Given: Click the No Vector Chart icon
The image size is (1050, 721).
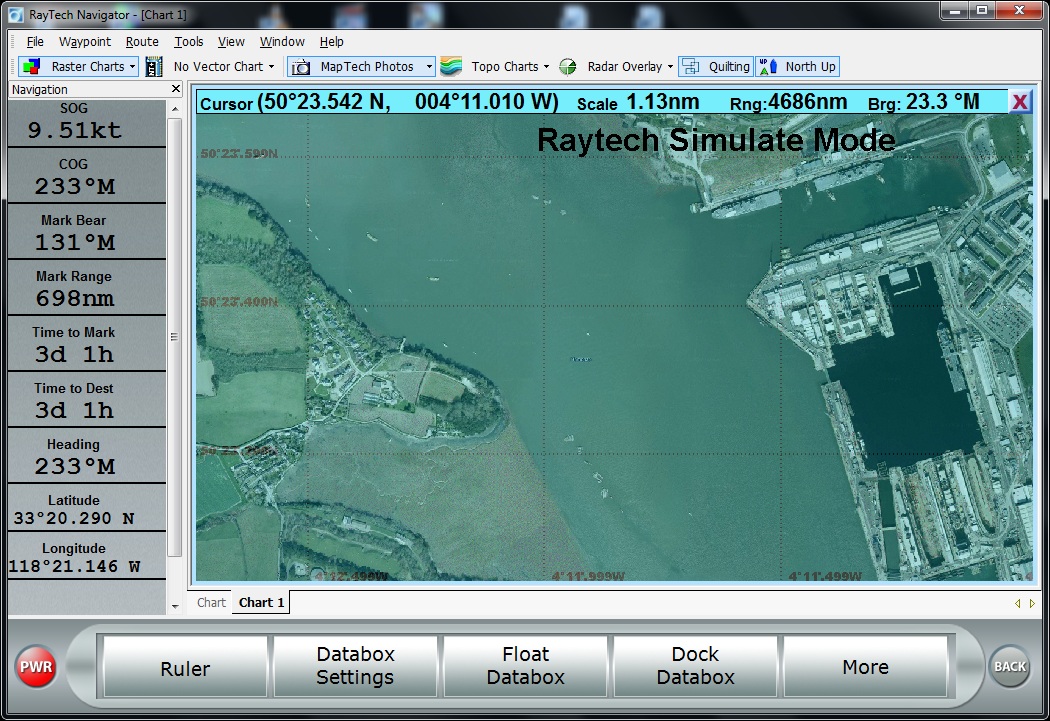Looking at the screenshot, I should click(154, 66).
